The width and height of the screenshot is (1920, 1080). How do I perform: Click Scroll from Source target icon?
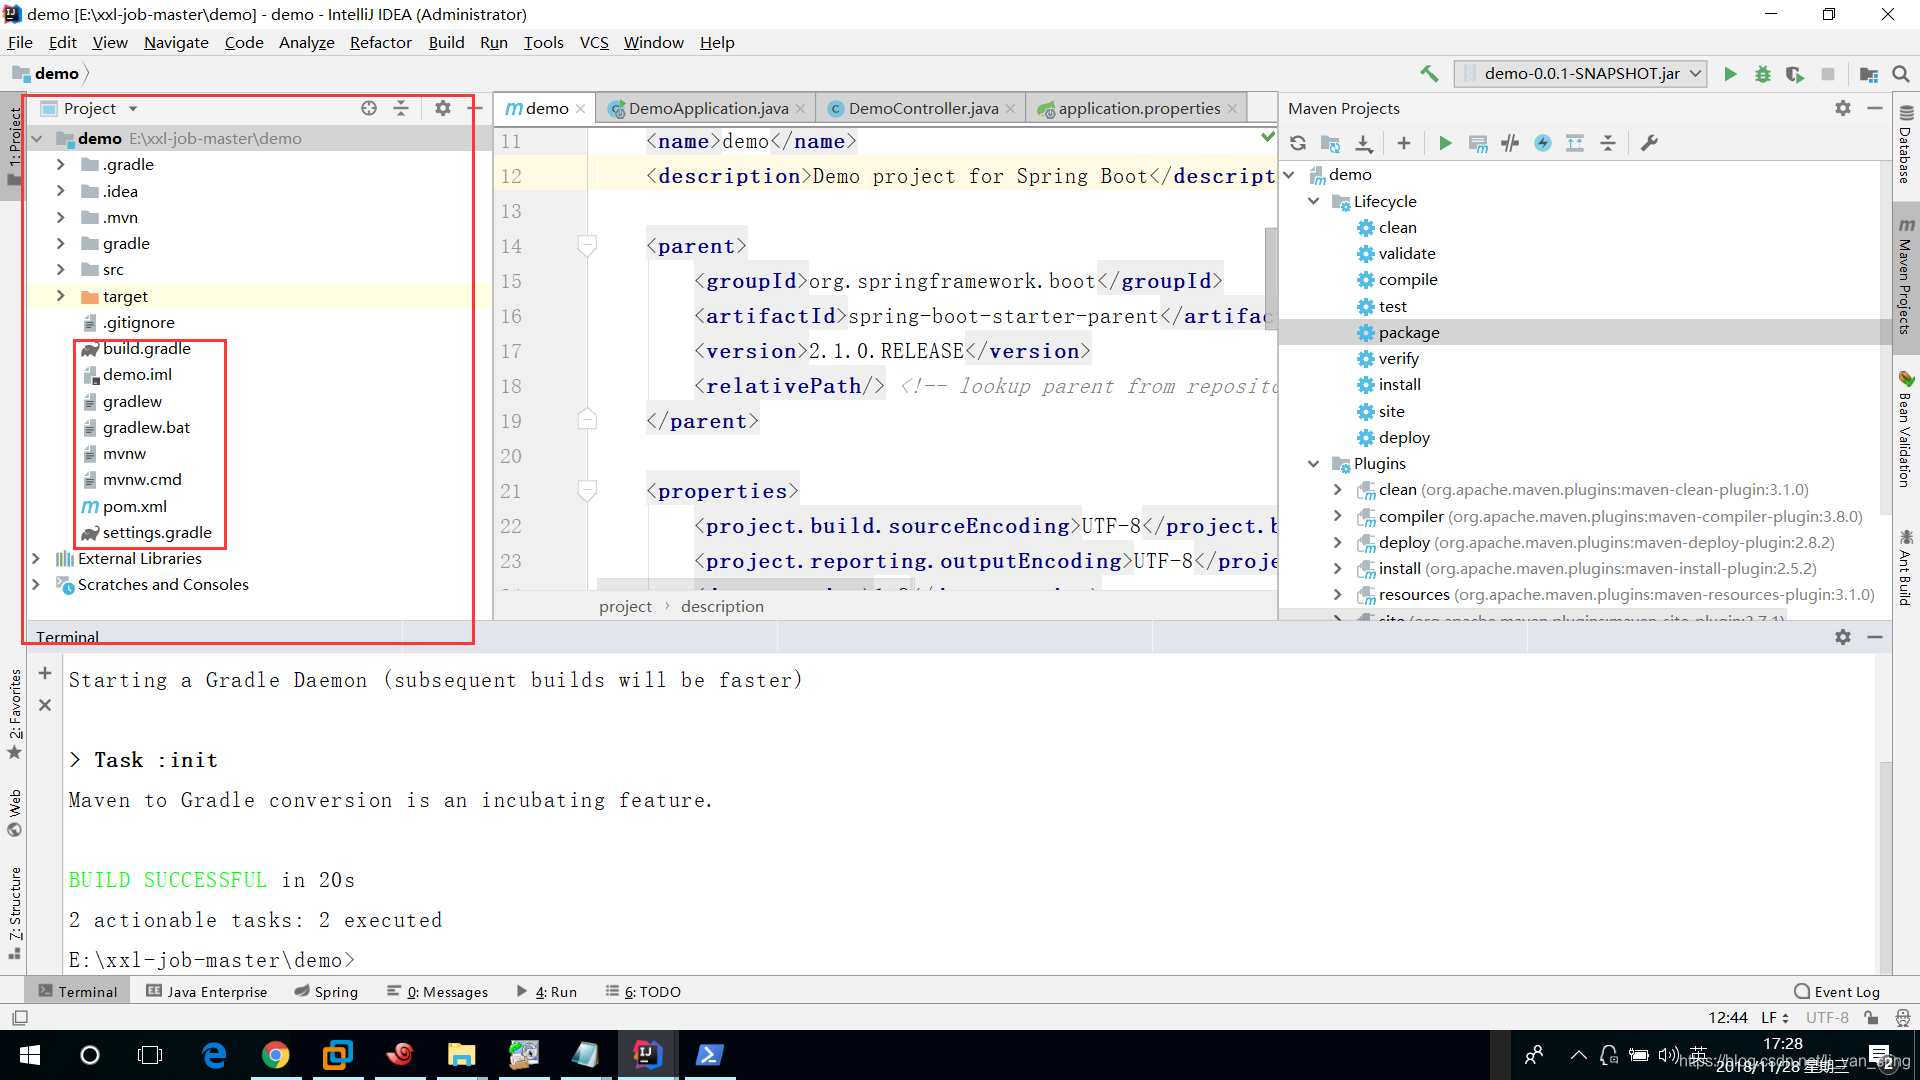click(x=369, y=108)
